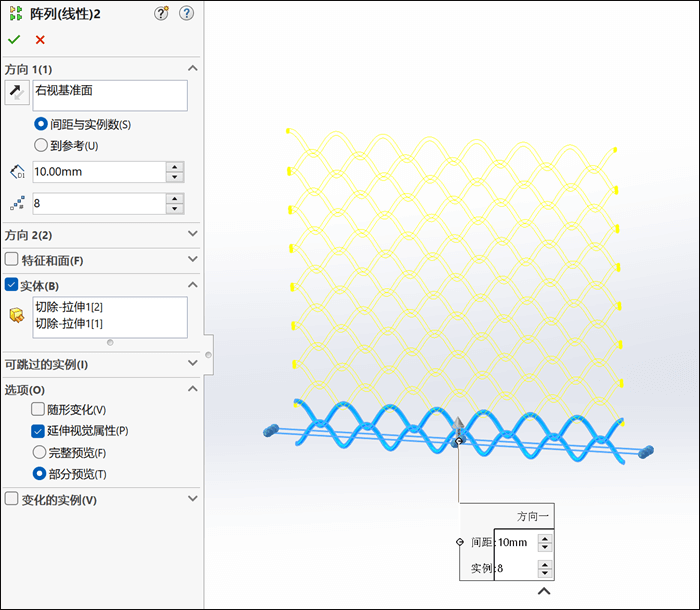Image resolution: width=700 pixels, height=610 pixels.
Task: Decrease callout 实例 value with down arrow
Action: pyautogui.click(x=545, y=573)
